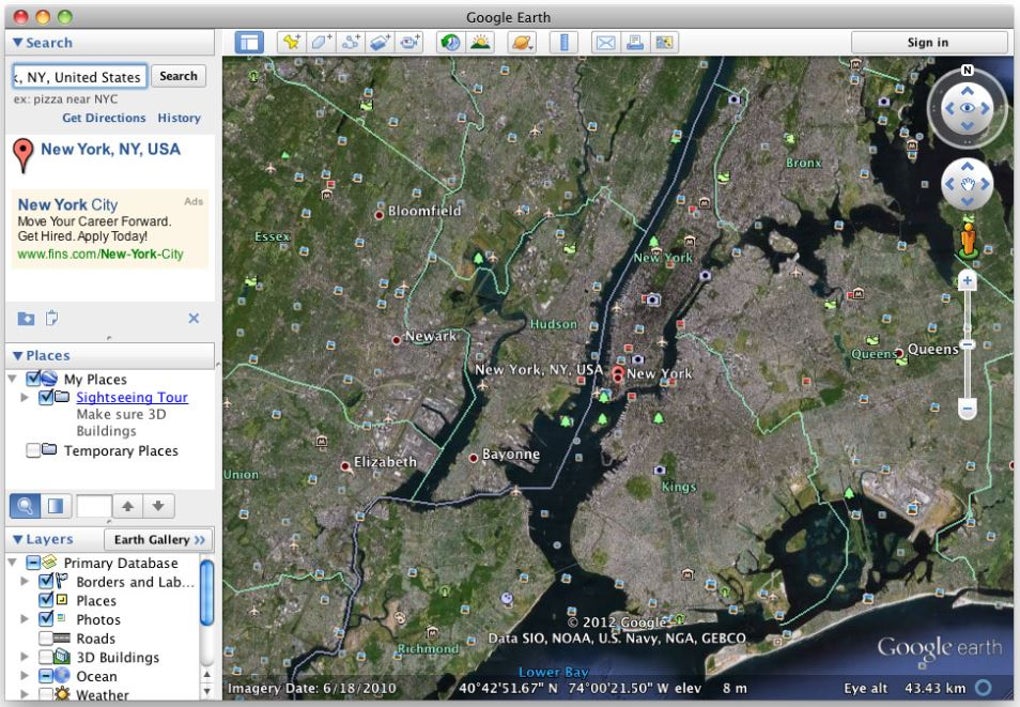1020x707 pixels.
Task: Expand Sightseeing Tour folder
Action: point(25,397)
